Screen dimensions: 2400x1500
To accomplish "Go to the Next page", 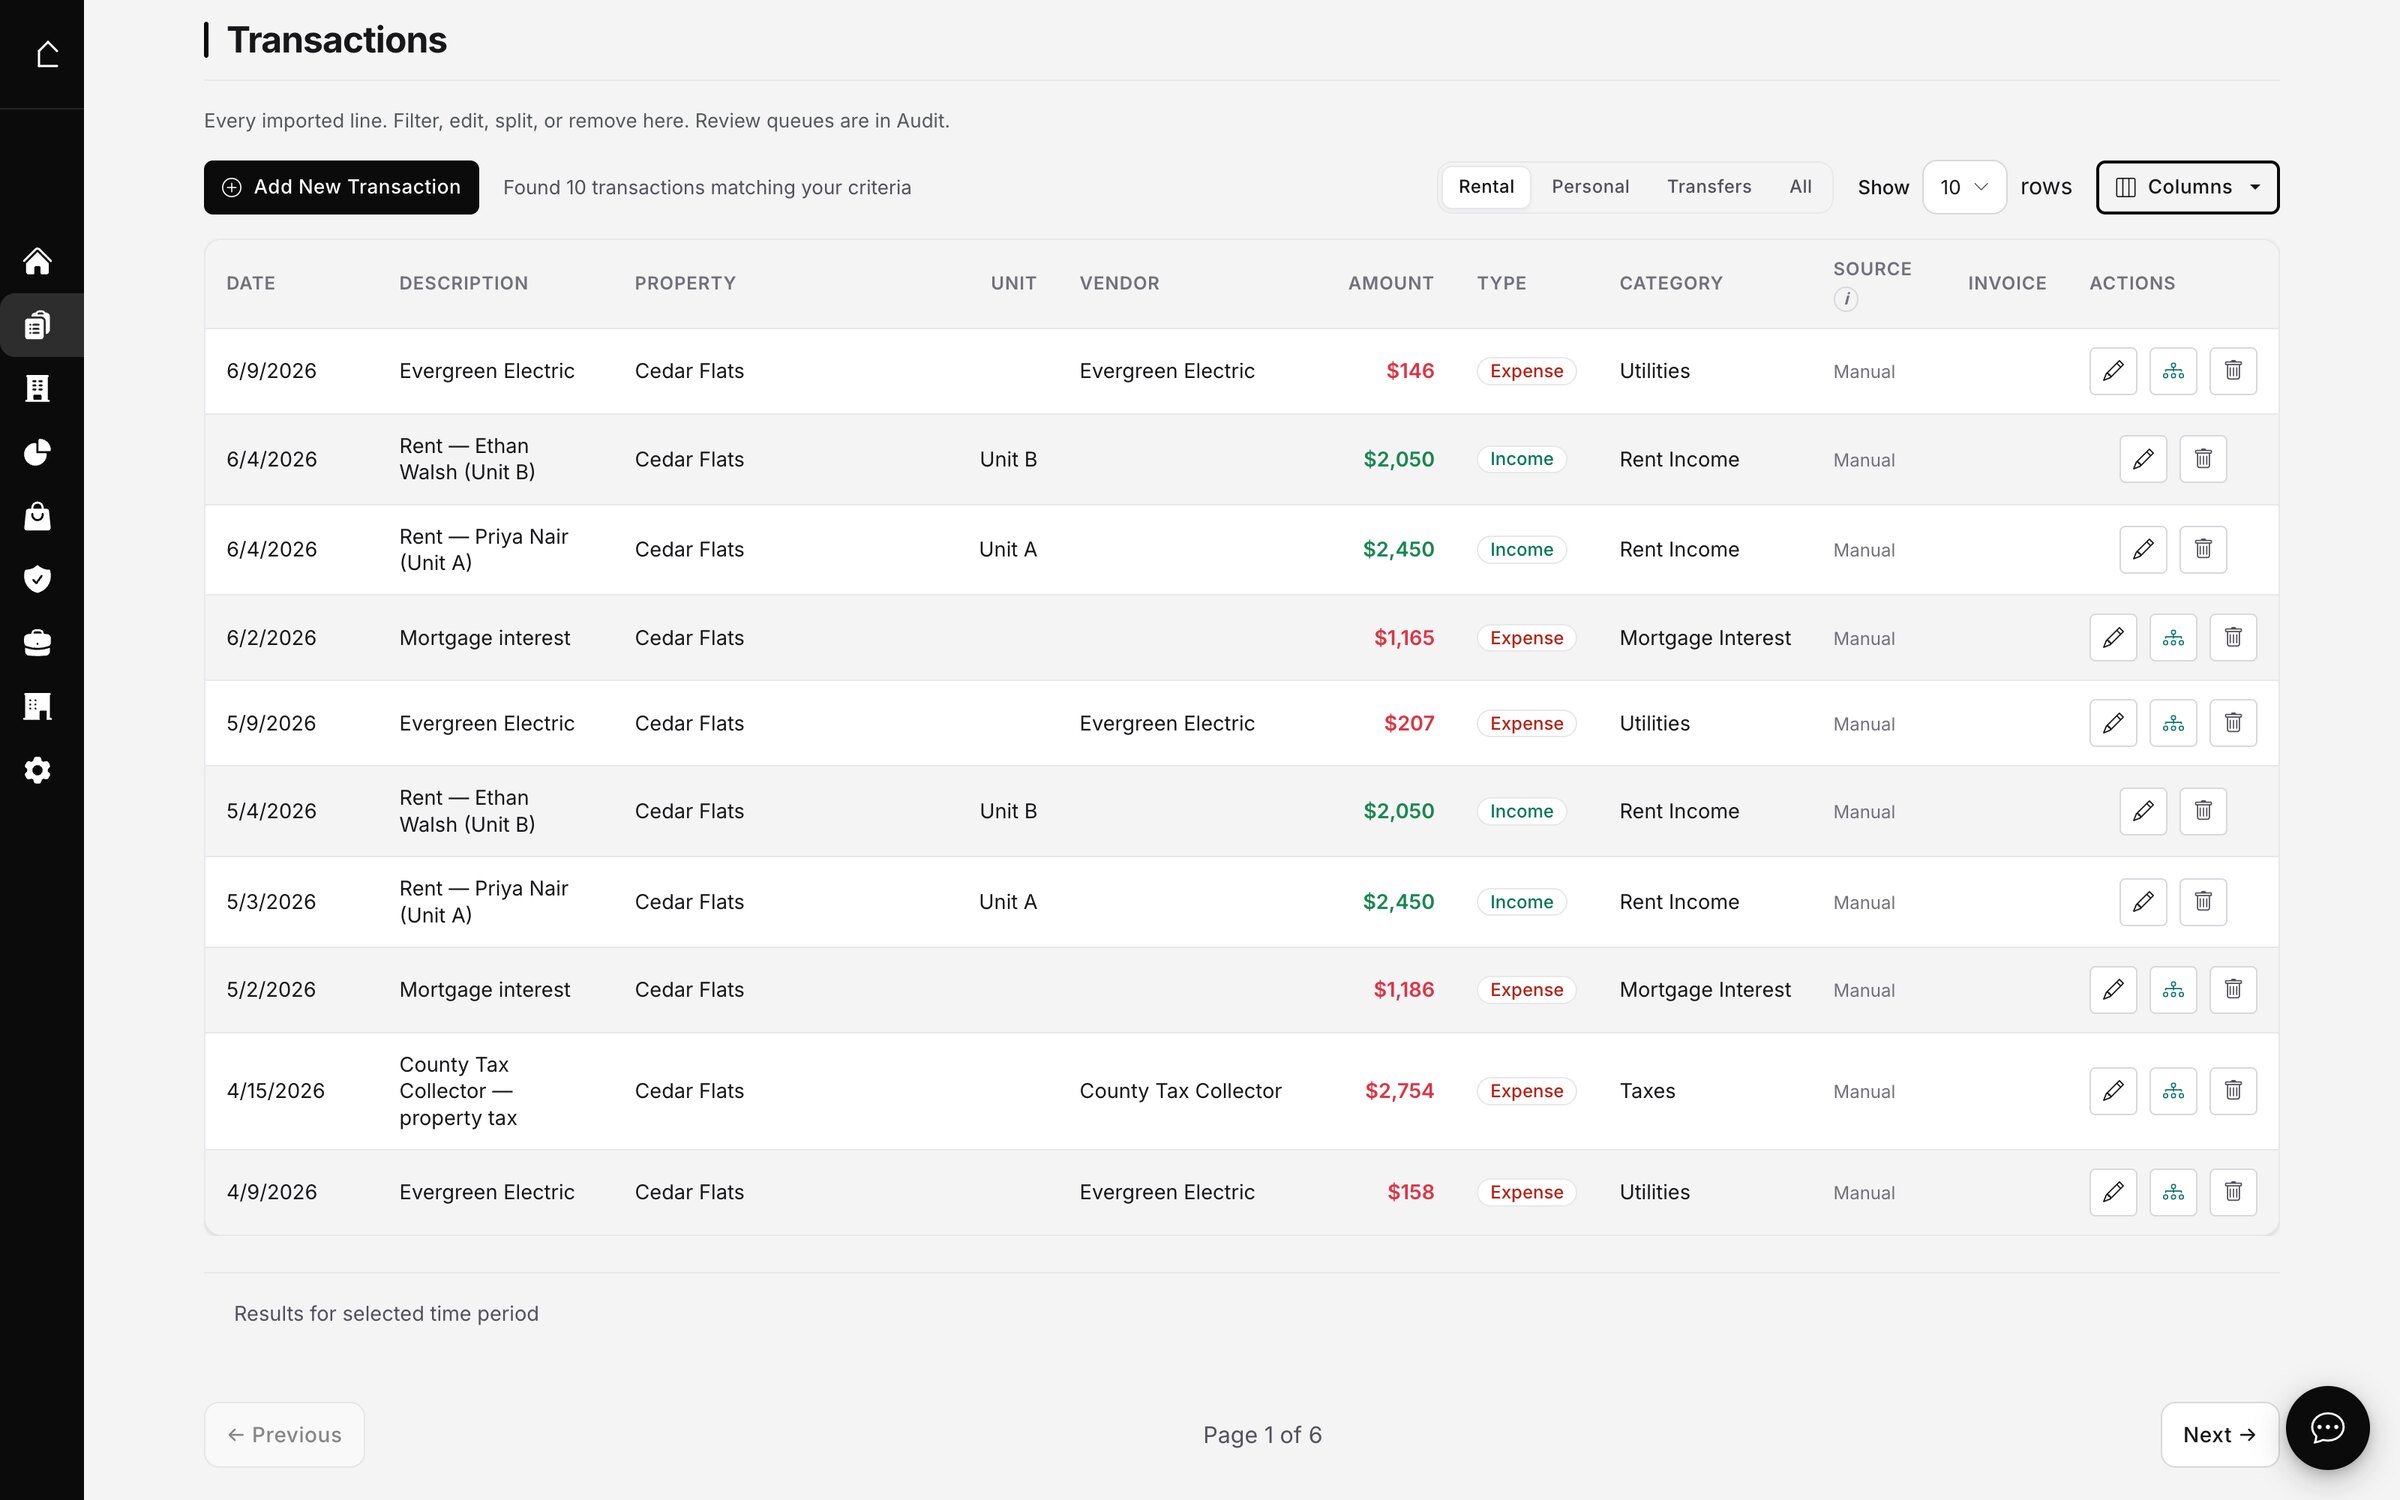I will point(2219,1435).
